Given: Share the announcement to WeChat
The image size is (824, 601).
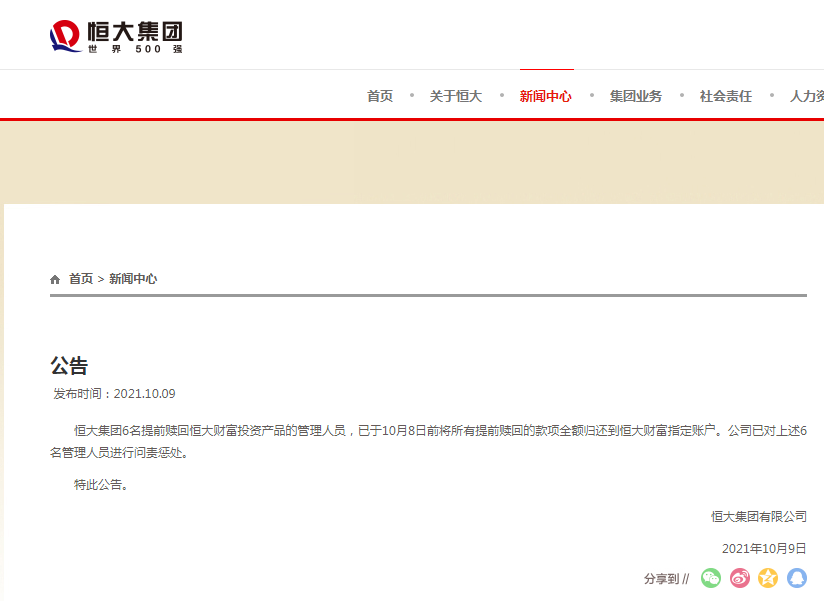Looking at the screenshot, I should 711,578.
